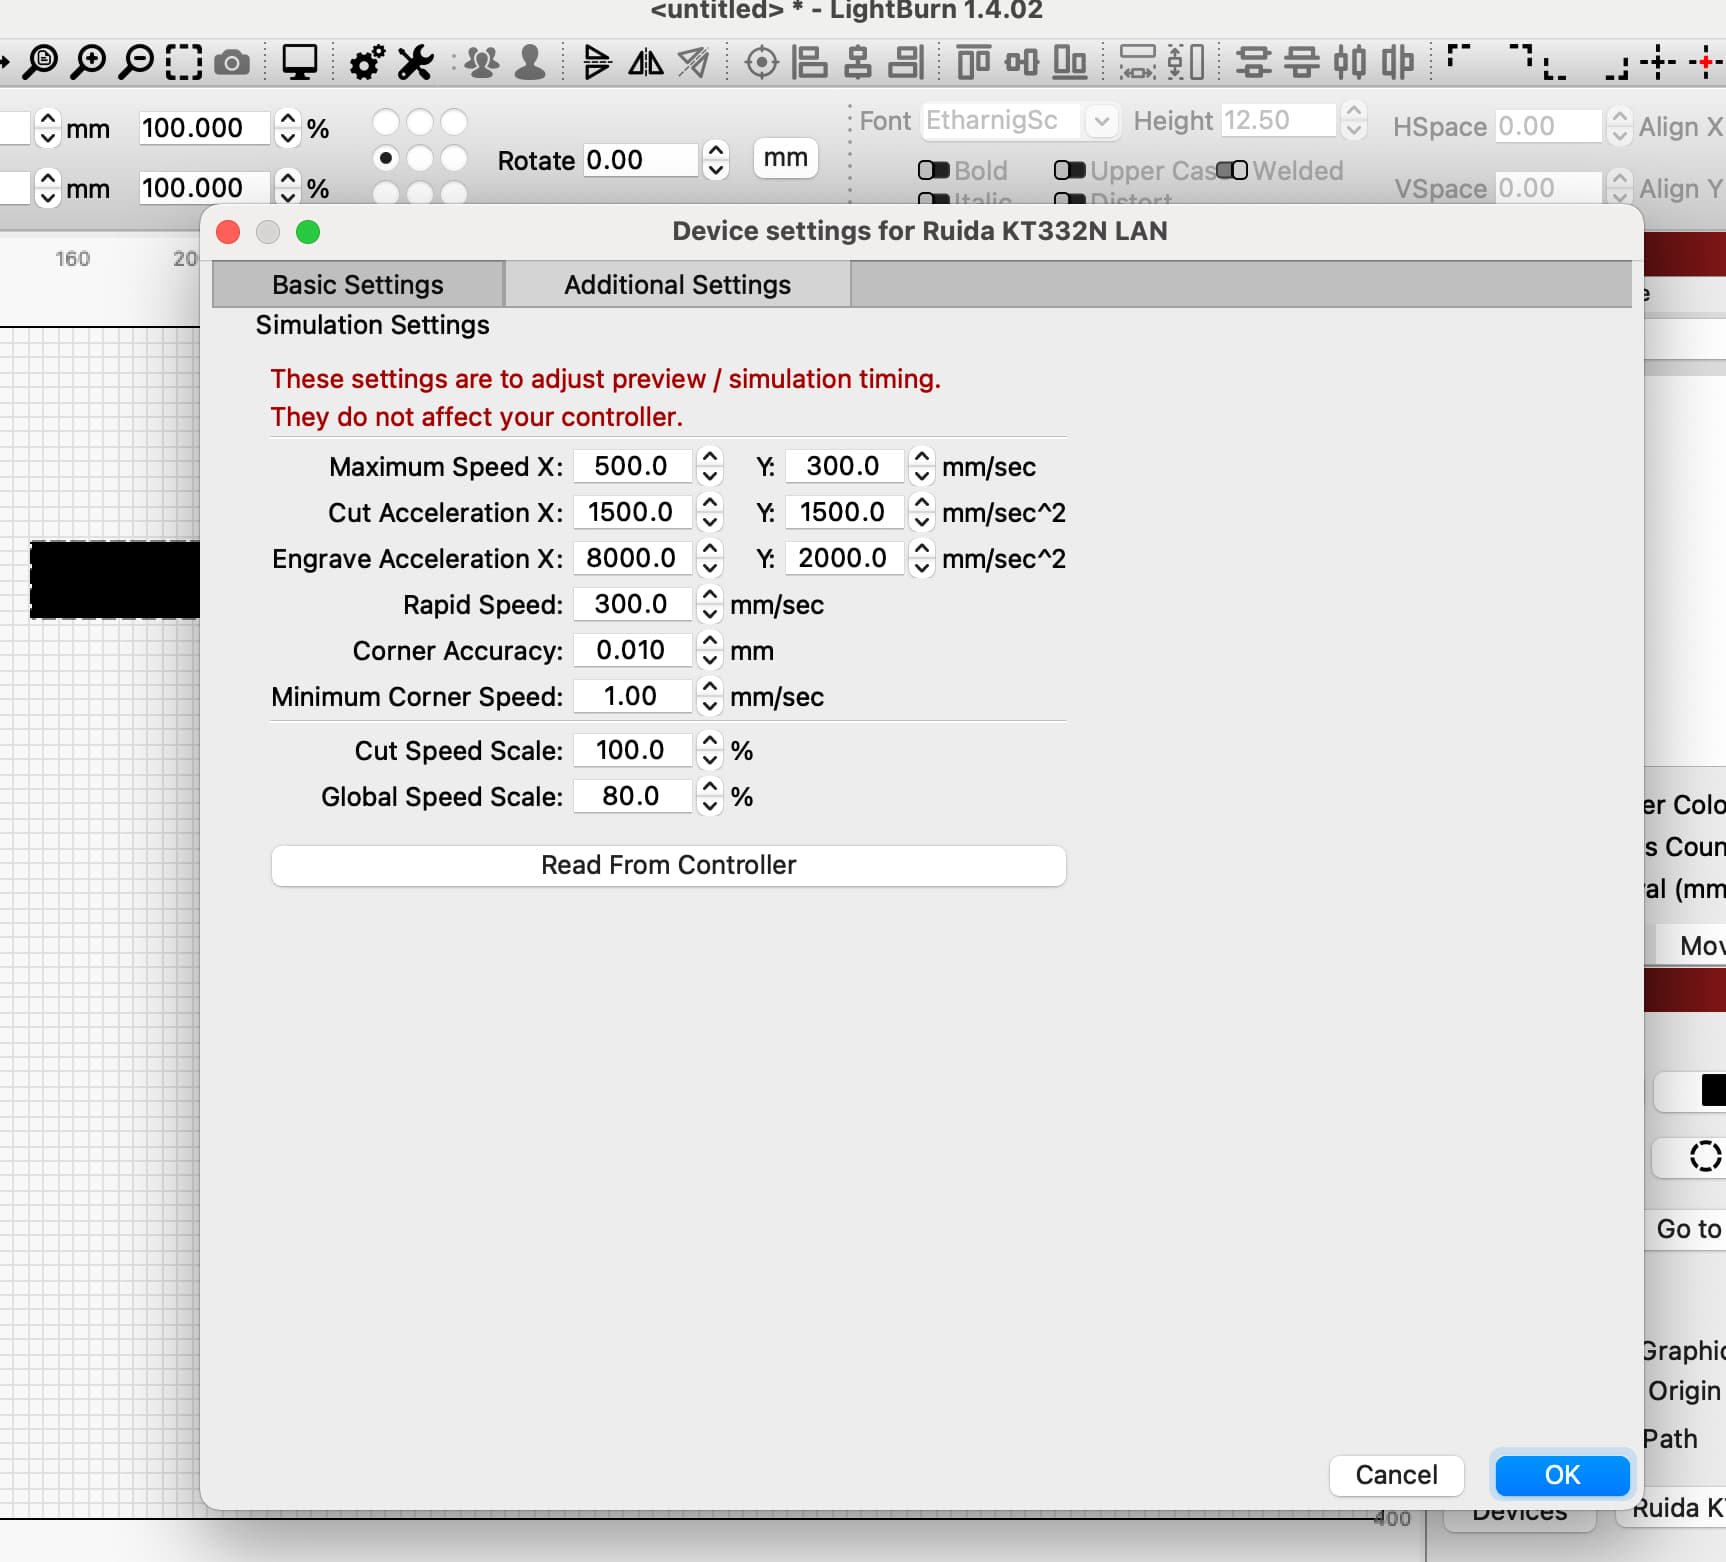Click the Align Right edges icon
The image size is (1726, 1562).
point(906,62)
